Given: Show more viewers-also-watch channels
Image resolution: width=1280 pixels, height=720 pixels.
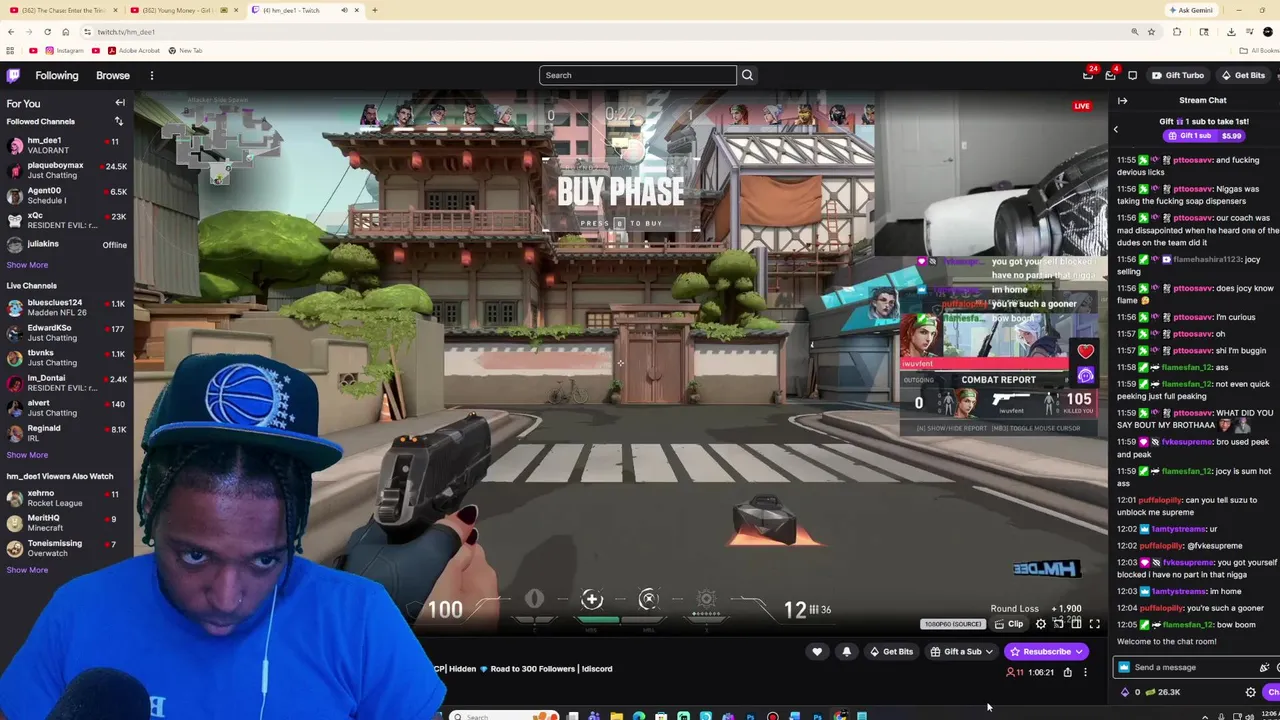Looking at the screenshot, I should coord(27,570).
